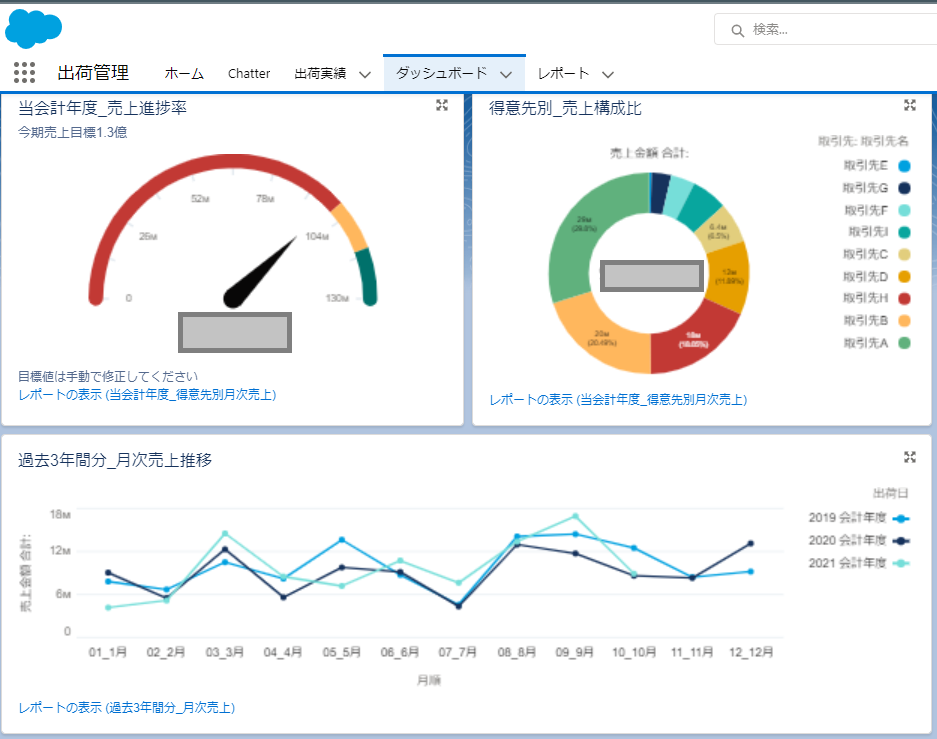Open report link under the donut chart
The height and width of the screenshot is (739, 937).
coord(617,400)
